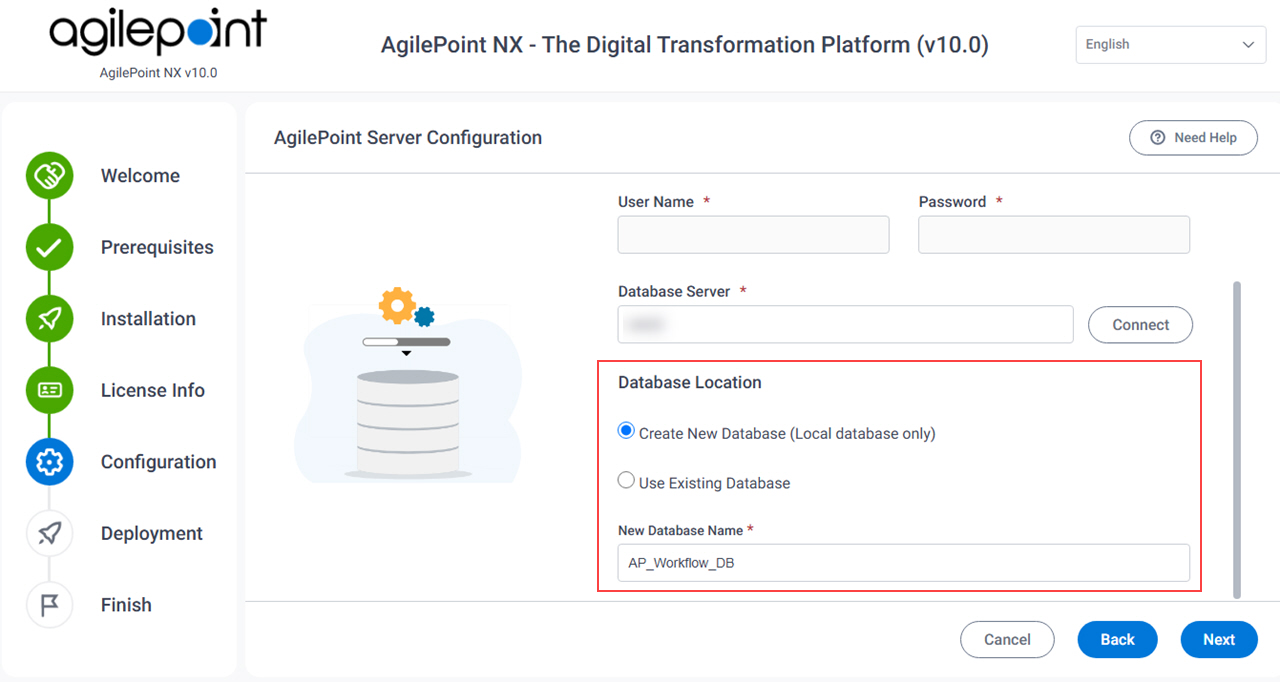Image resolution: width=1280 pixels, height=682 pixels.
Task: Go to the Configuration step label
Action: tap(158, 462)
